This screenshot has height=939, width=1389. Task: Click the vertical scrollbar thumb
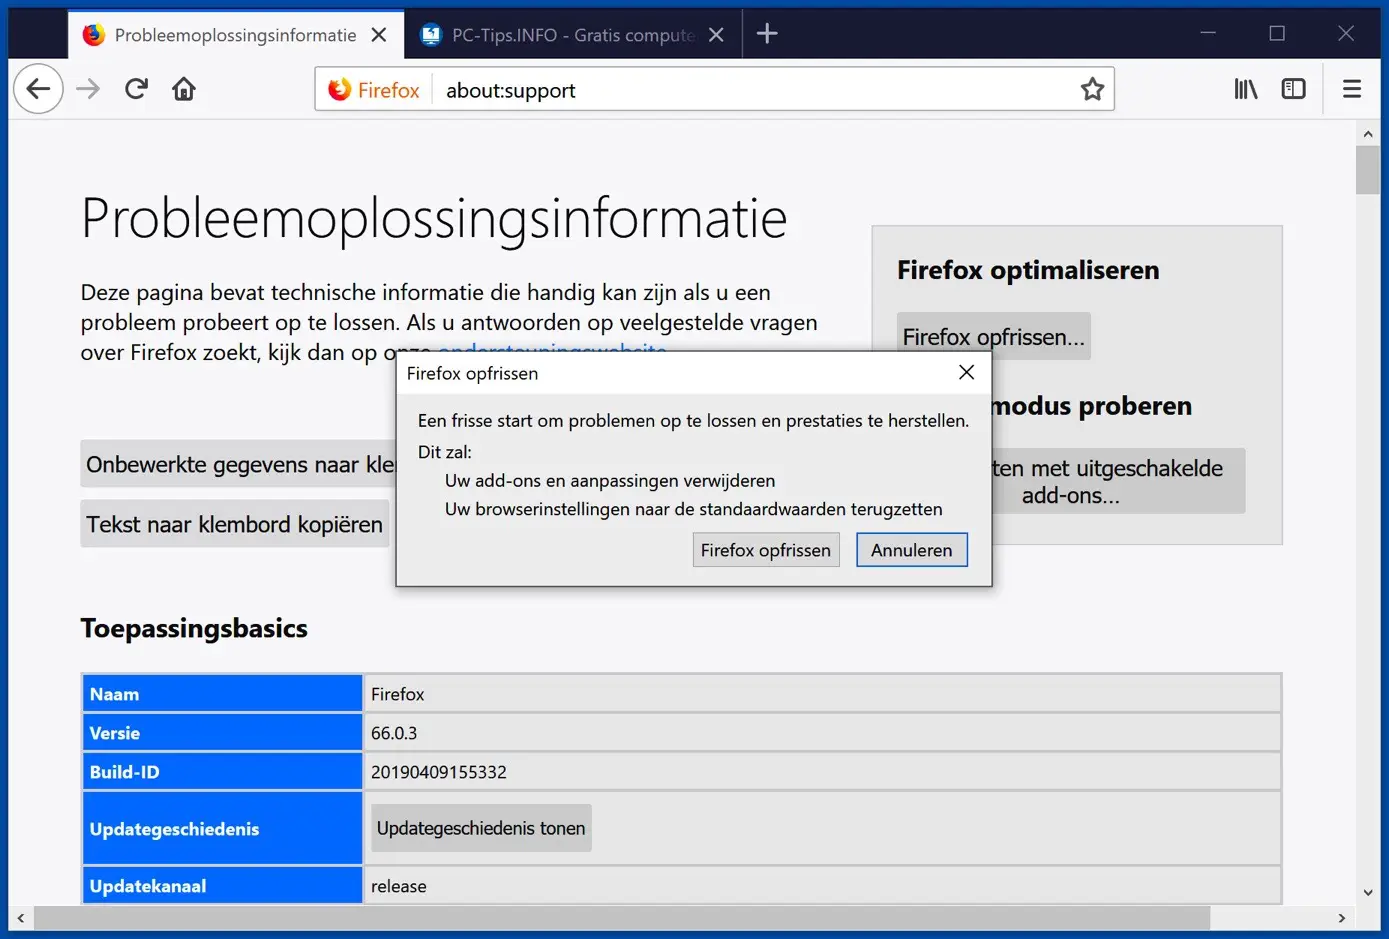pos(1368,170)
